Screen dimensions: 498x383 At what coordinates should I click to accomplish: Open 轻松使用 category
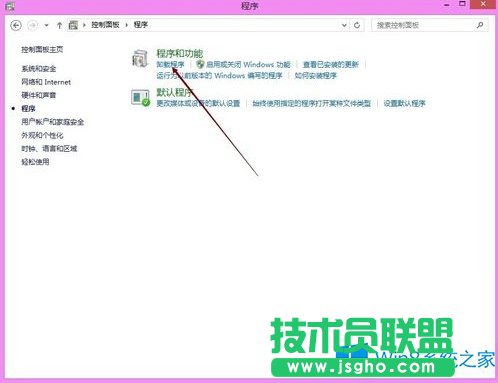coord(35,162)
